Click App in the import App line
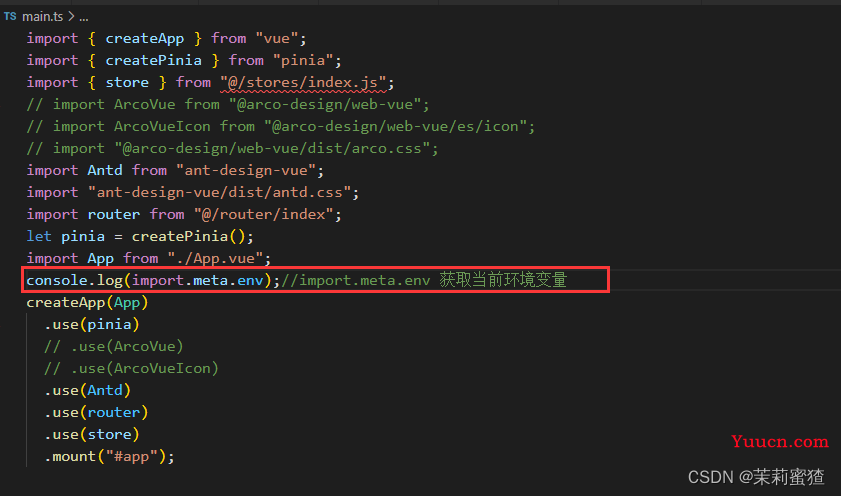Viewport: 841px width, 496px height. click(101, 258)
